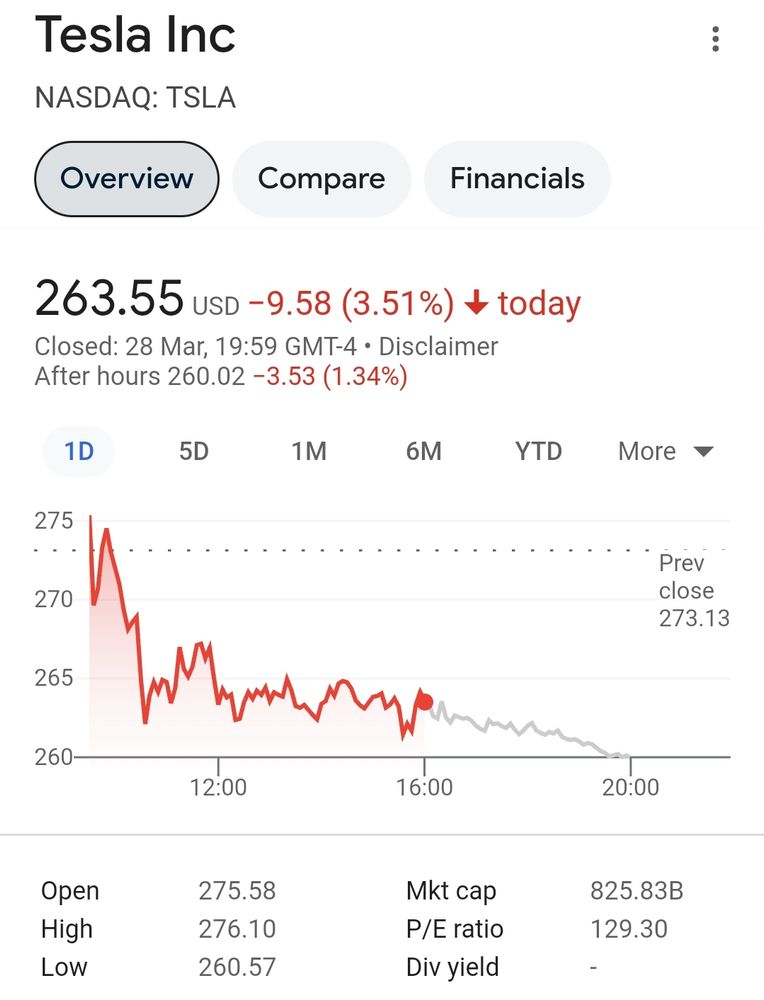764x1000 pixels.
Task: Click the dropdown arrow next to More
Action: click(x=703, y=452)
